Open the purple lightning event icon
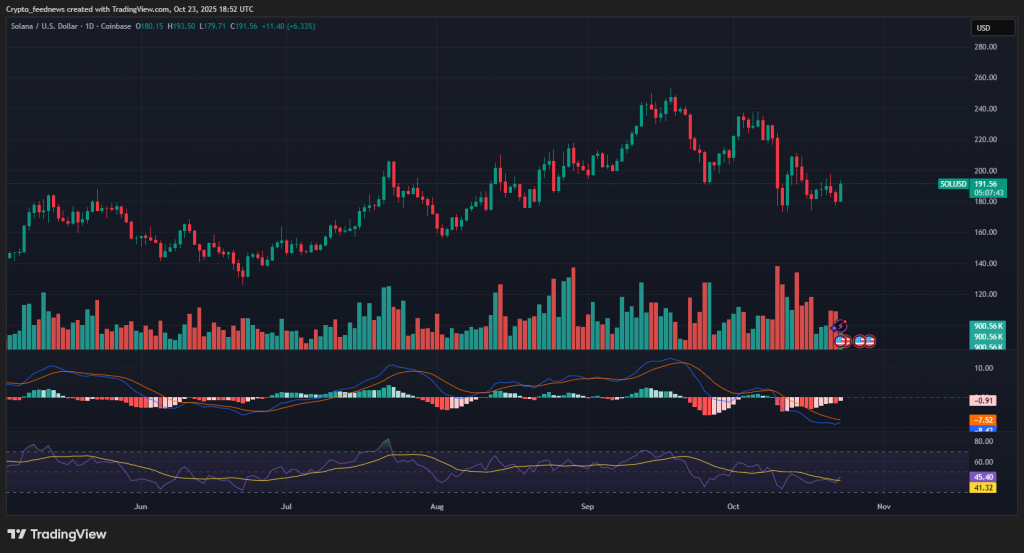Screen dimensions: 1024x553 pos(840,325)
